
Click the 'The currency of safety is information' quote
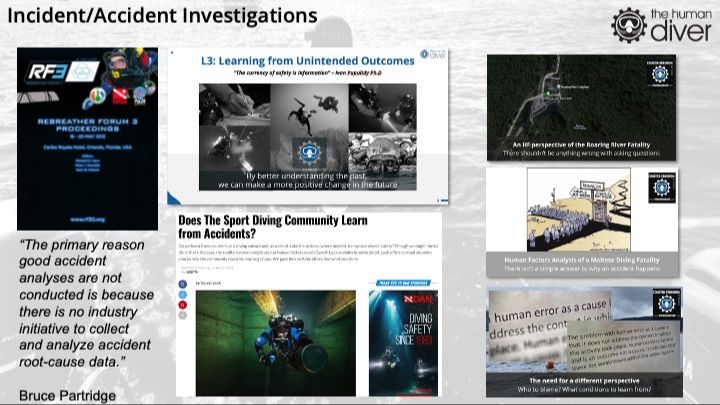point(308,73)
